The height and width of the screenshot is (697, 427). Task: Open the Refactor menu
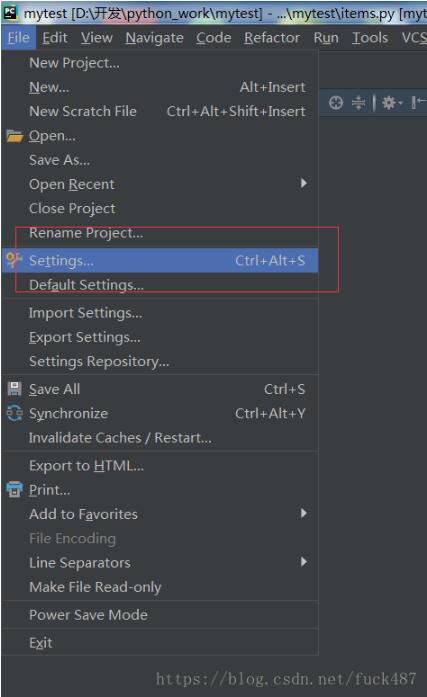tap(272, 38)
